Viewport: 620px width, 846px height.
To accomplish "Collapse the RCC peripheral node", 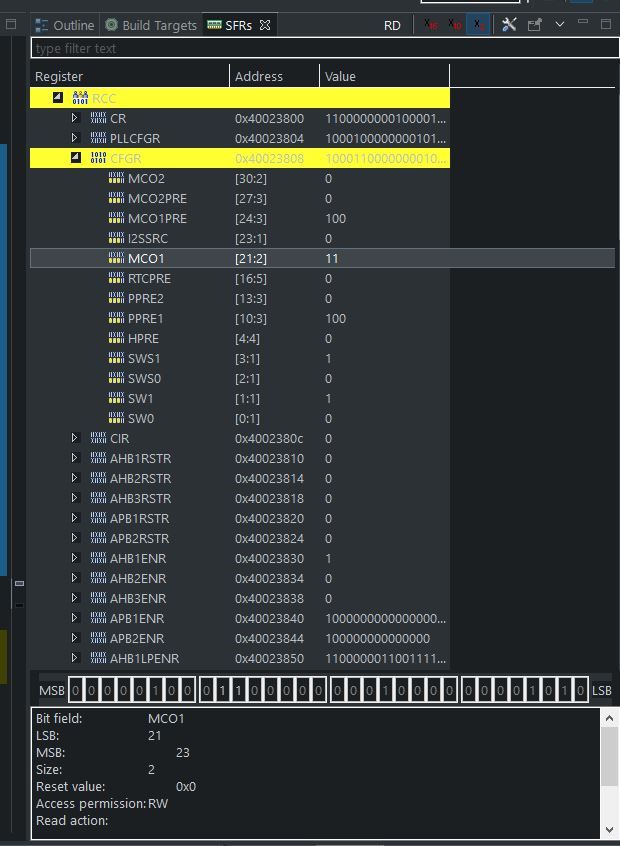I will [x=58, y=98].
